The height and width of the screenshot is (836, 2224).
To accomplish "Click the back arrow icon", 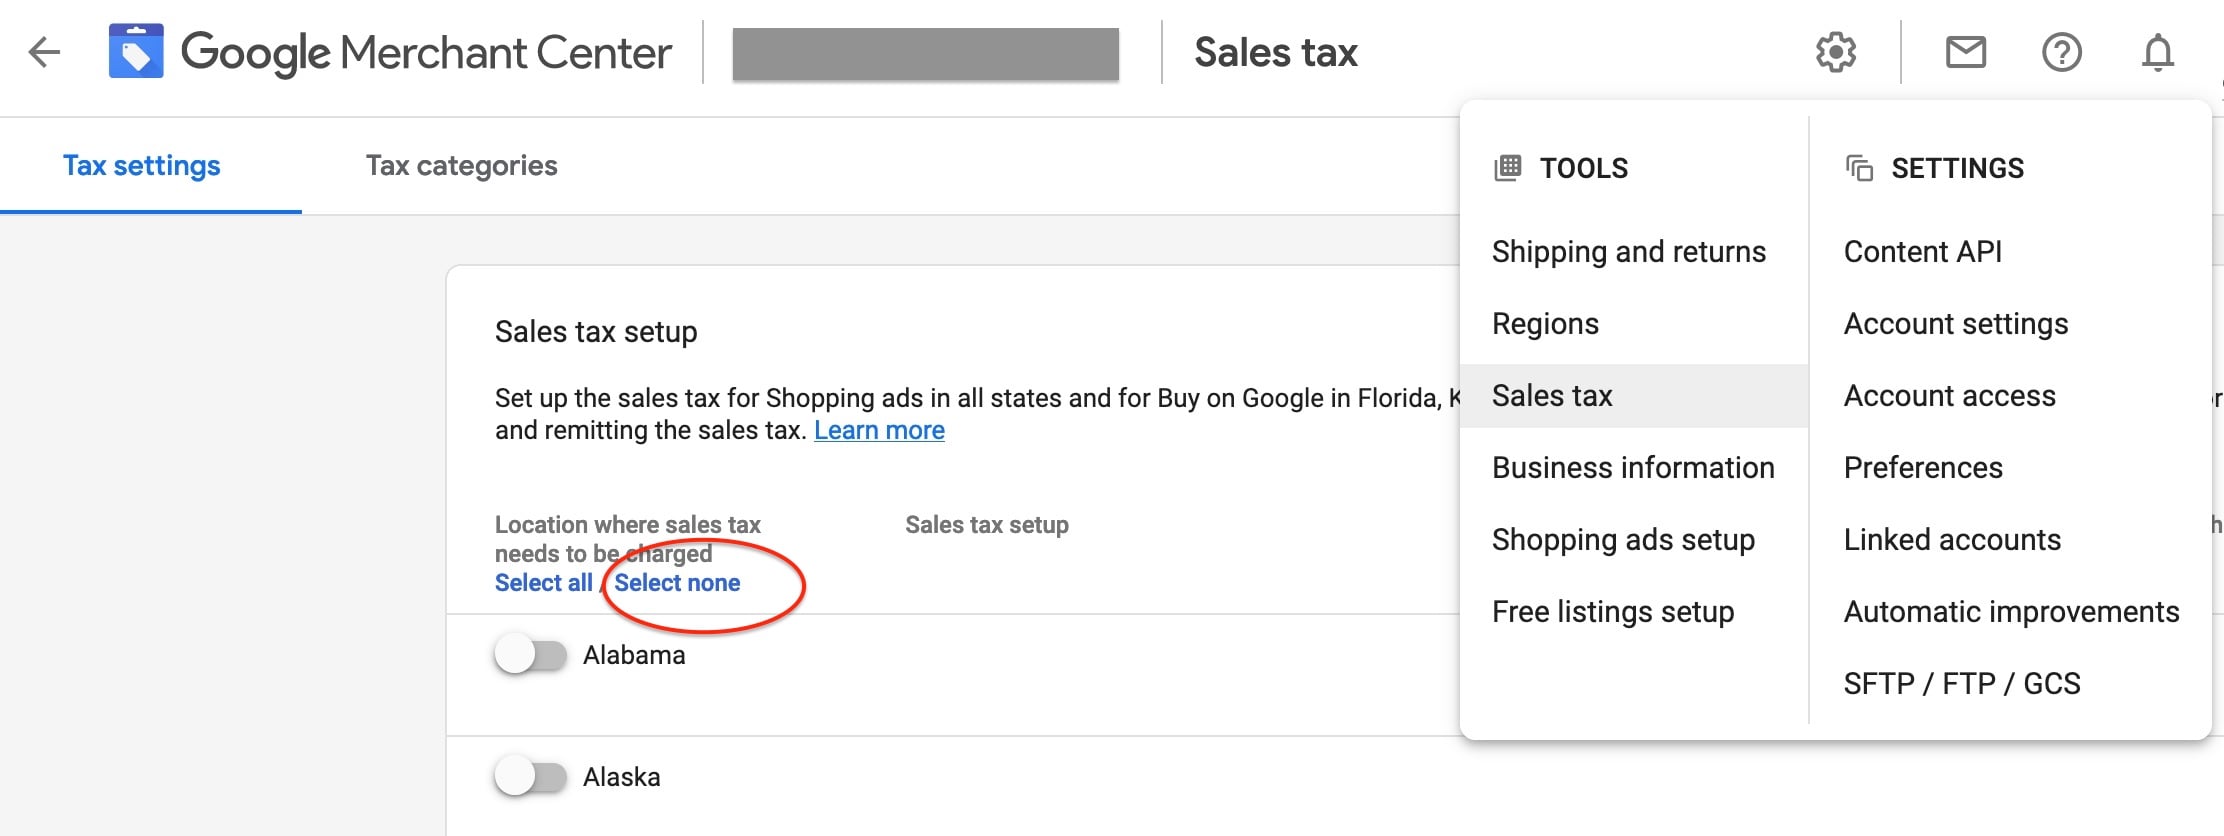I will pyautogui.click(x=44, y=52).
